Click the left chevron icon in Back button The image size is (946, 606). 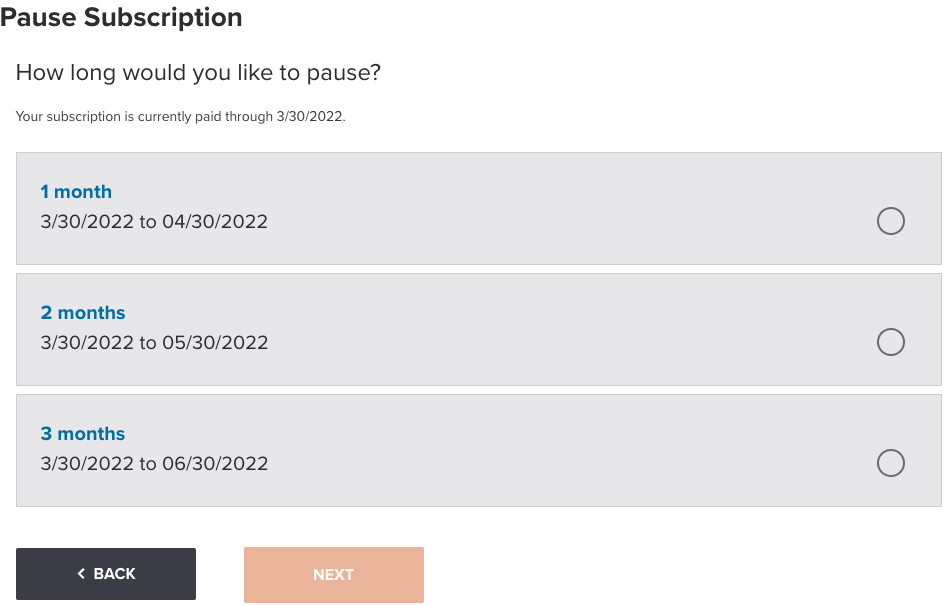pos(81,574)
